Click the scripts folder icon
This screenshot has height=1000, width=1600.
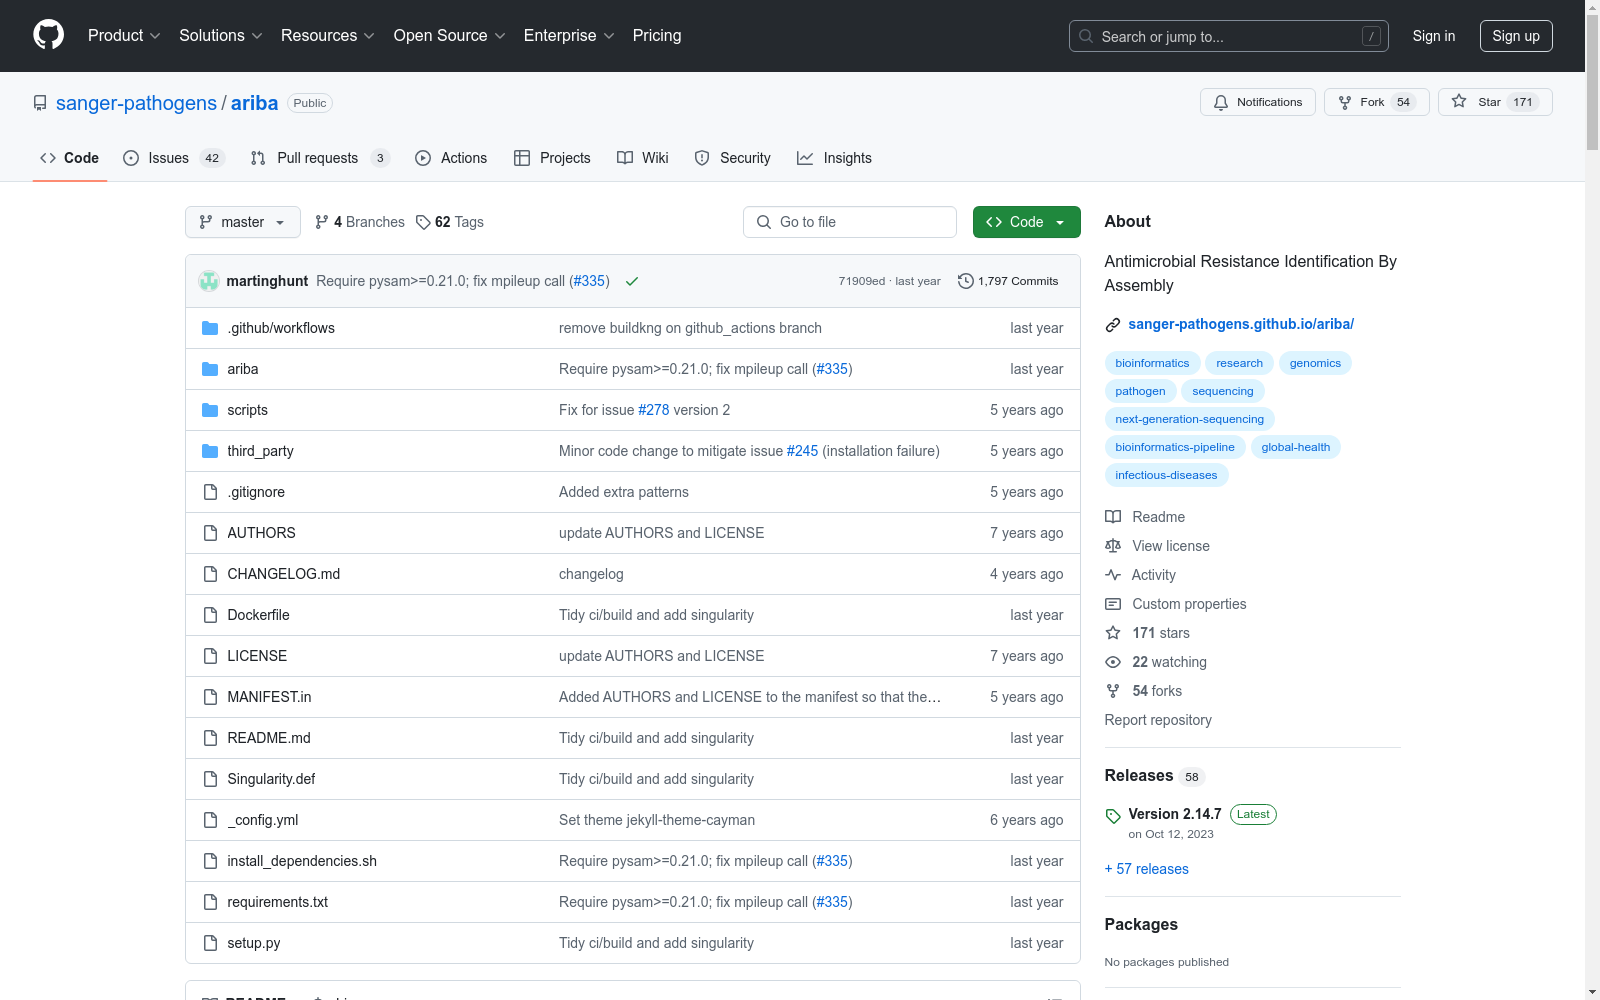click(x=210, y=410)
